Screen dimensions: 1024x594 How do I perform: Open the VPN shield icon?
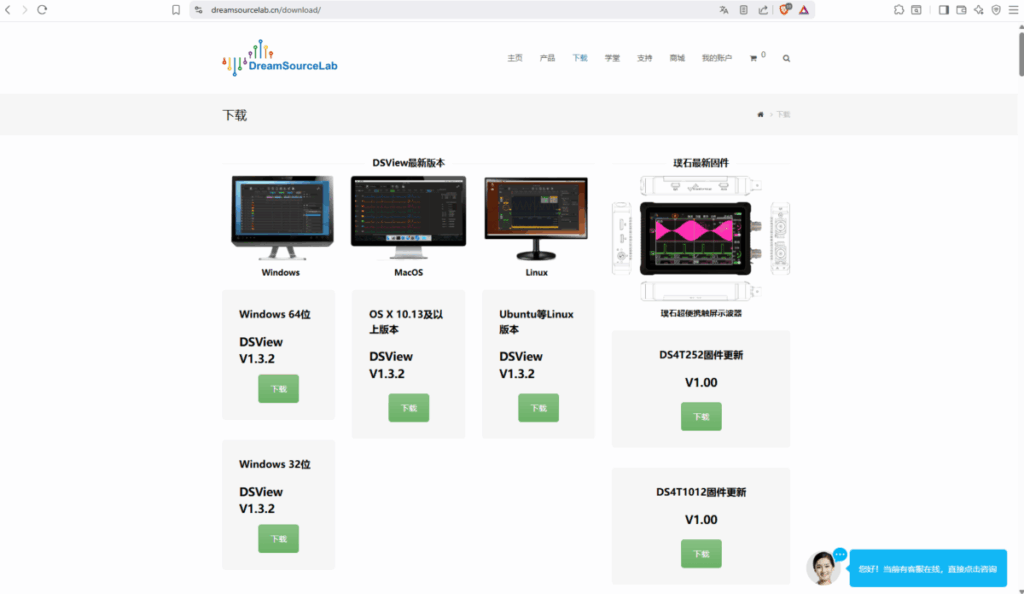coord(996,10)
